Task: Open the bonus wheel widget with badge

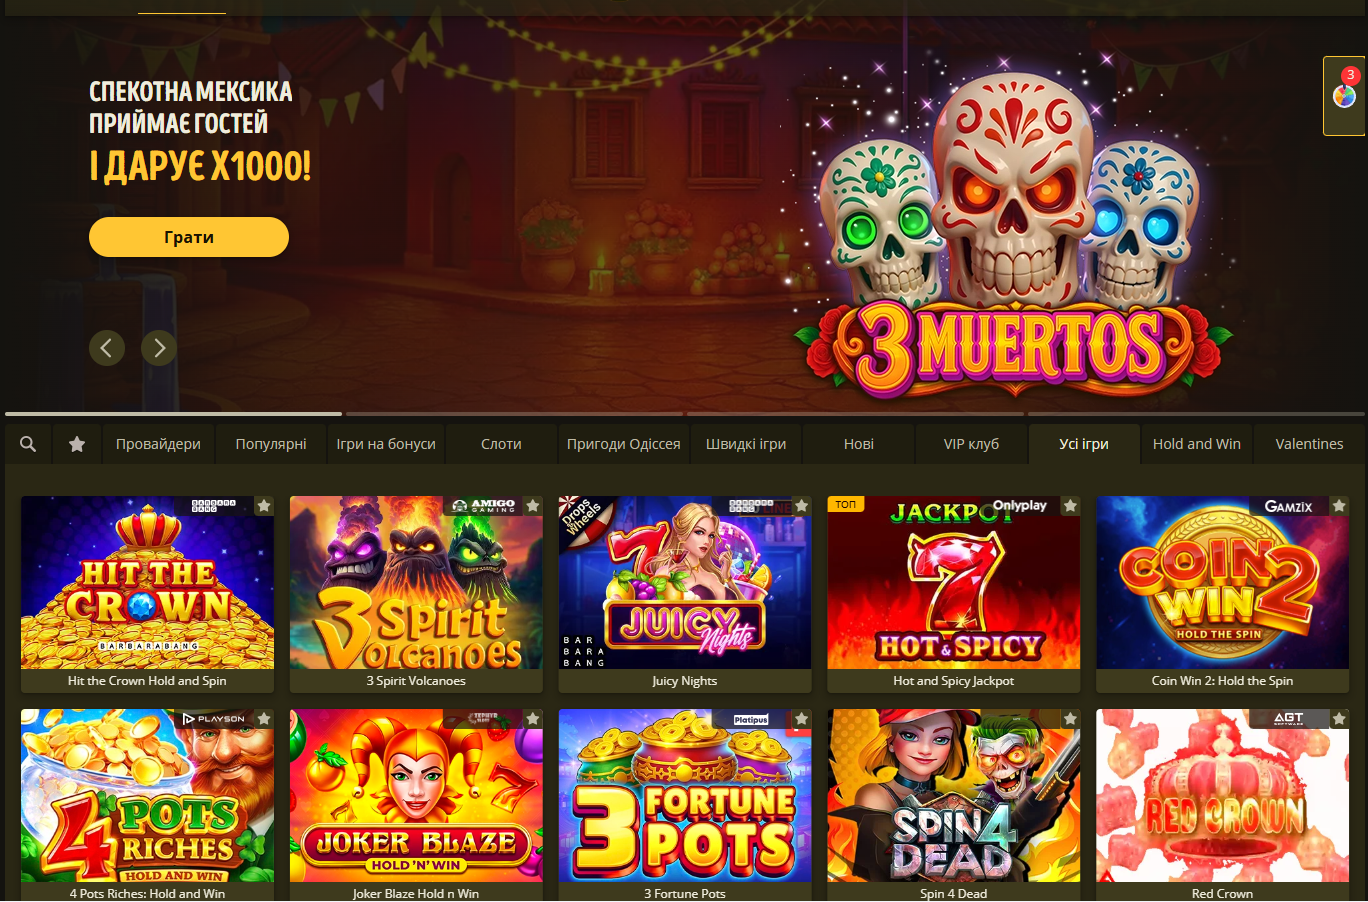Action: pyautogui.click(x=1344, y=96)
